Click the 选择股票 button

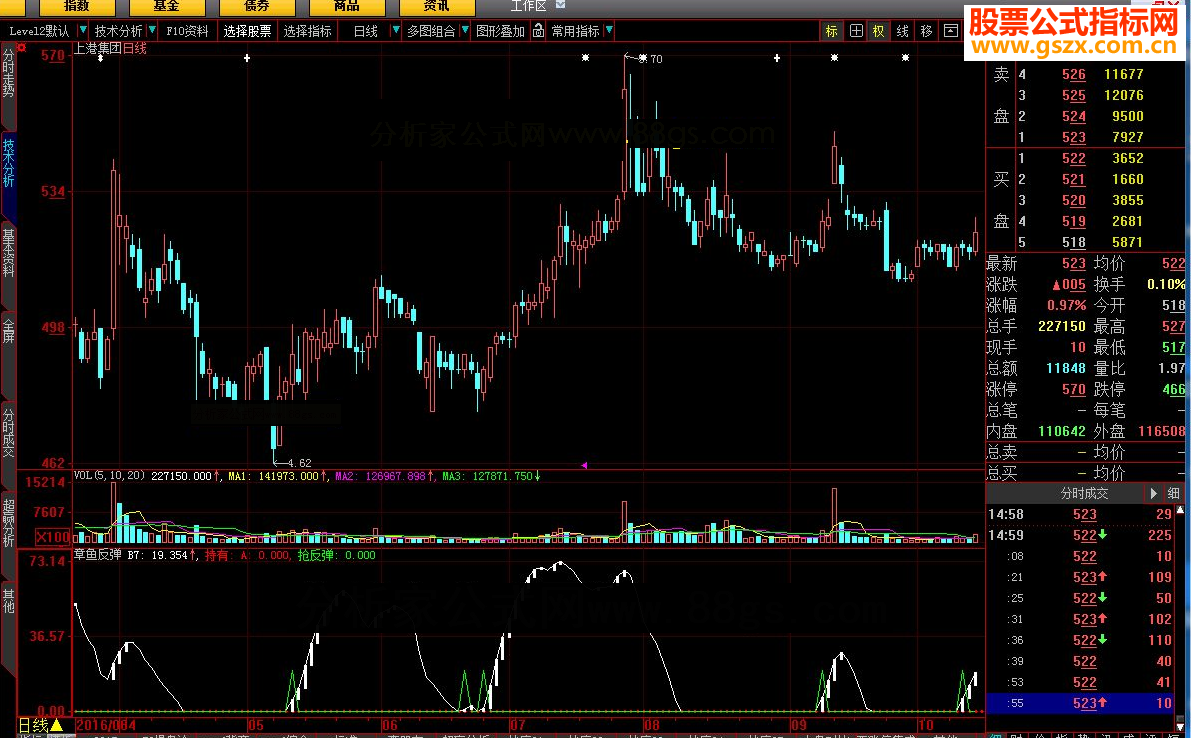(x=247, y=31)
